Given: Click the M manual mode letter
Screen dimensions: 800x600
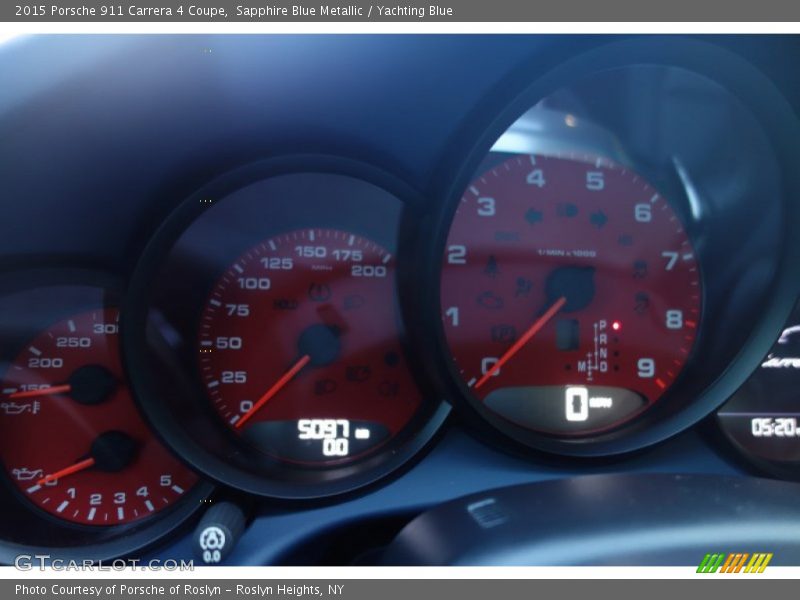Looking at the screenshot, I should pos(582,366).
